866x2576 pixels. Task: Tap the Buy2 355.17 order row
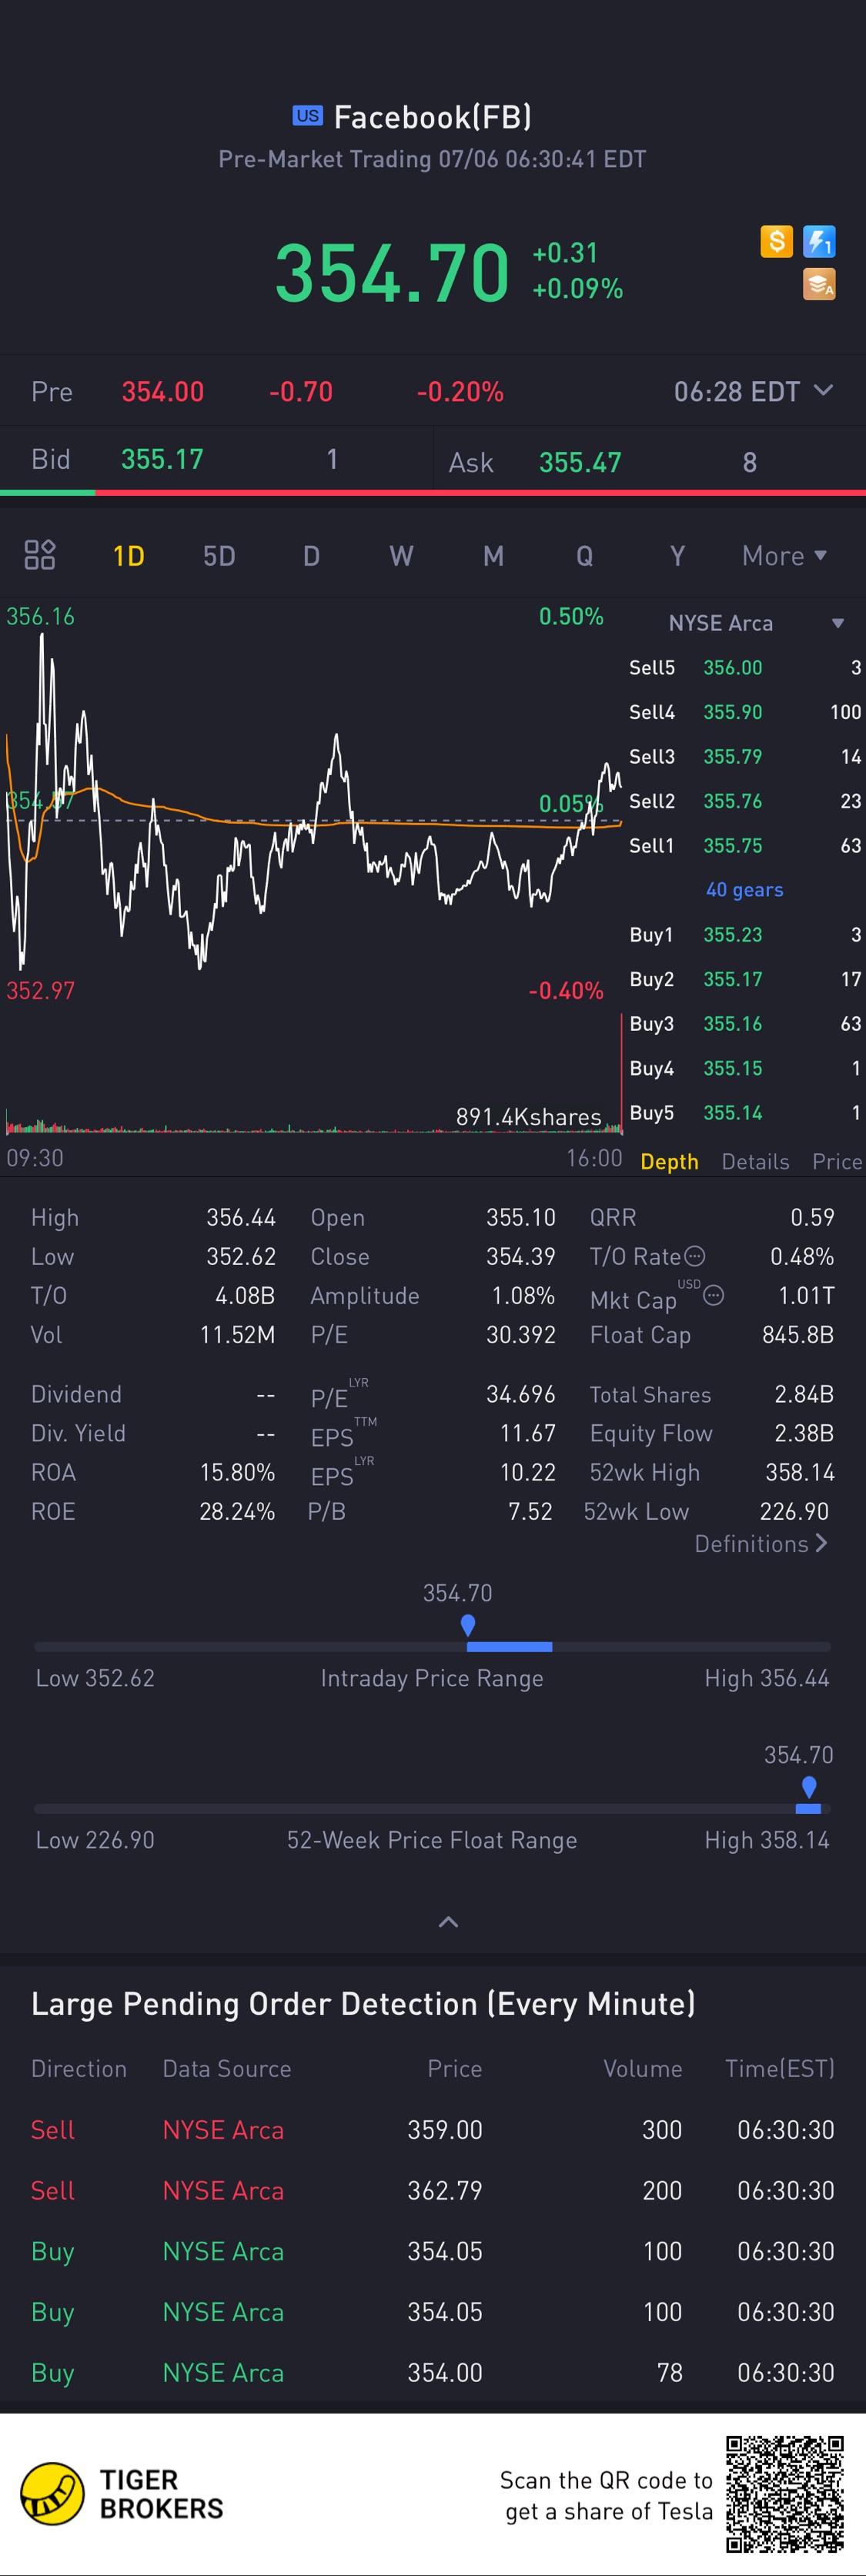pyautogui.click(x=745, y=979)
